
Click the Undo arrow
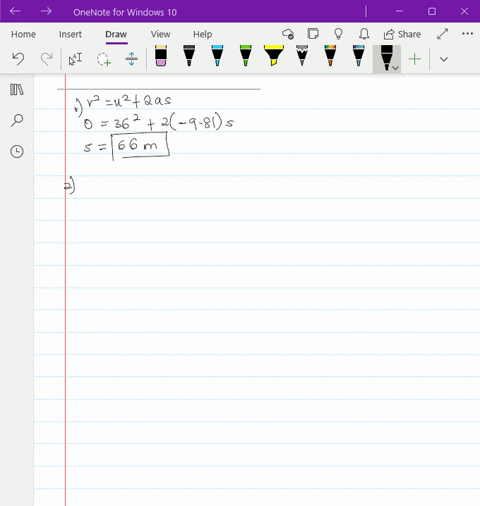[18, 59]
